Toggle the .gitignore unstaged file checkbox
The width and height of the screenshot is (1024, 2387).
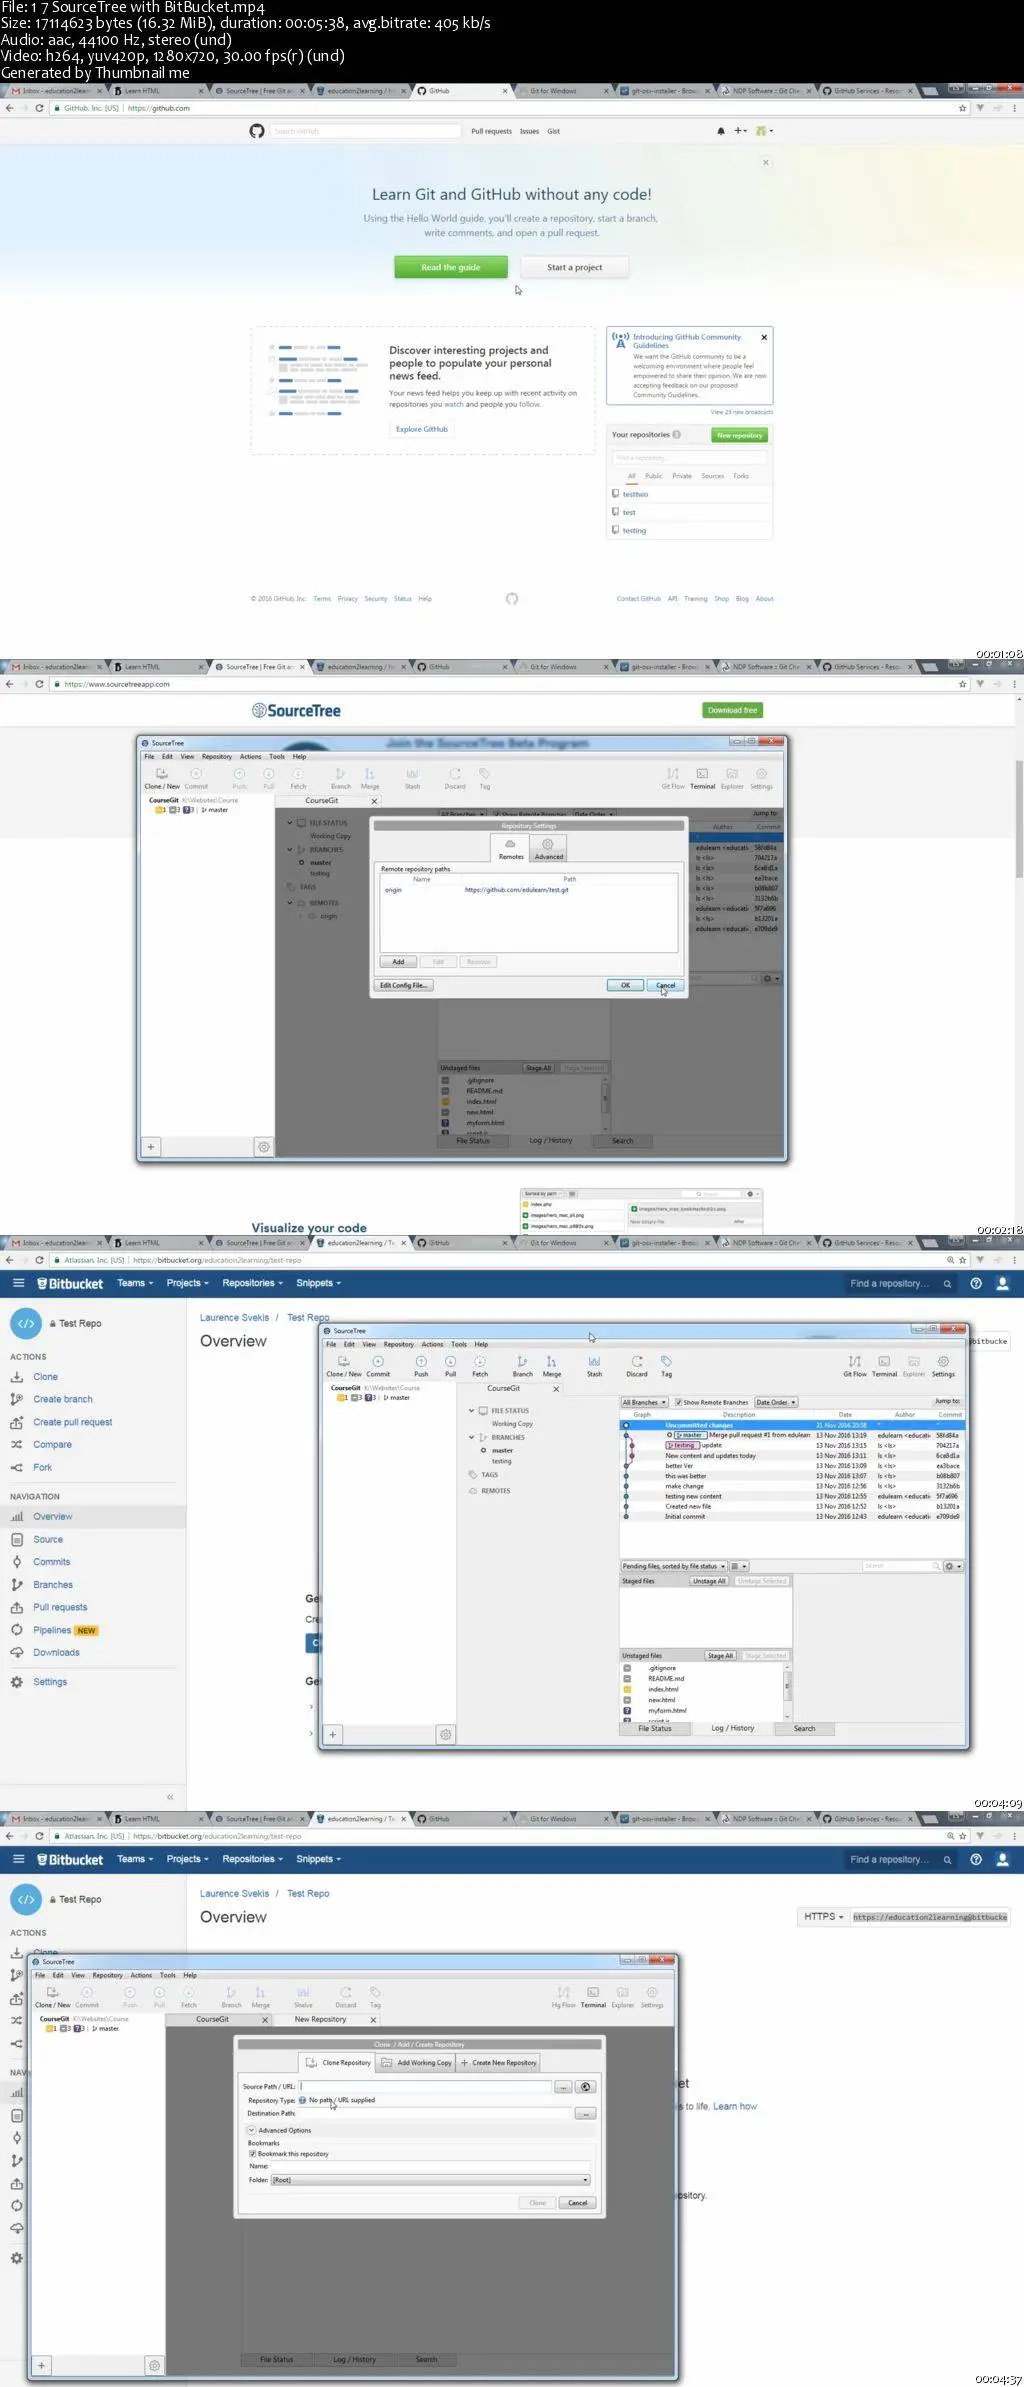627,1668
